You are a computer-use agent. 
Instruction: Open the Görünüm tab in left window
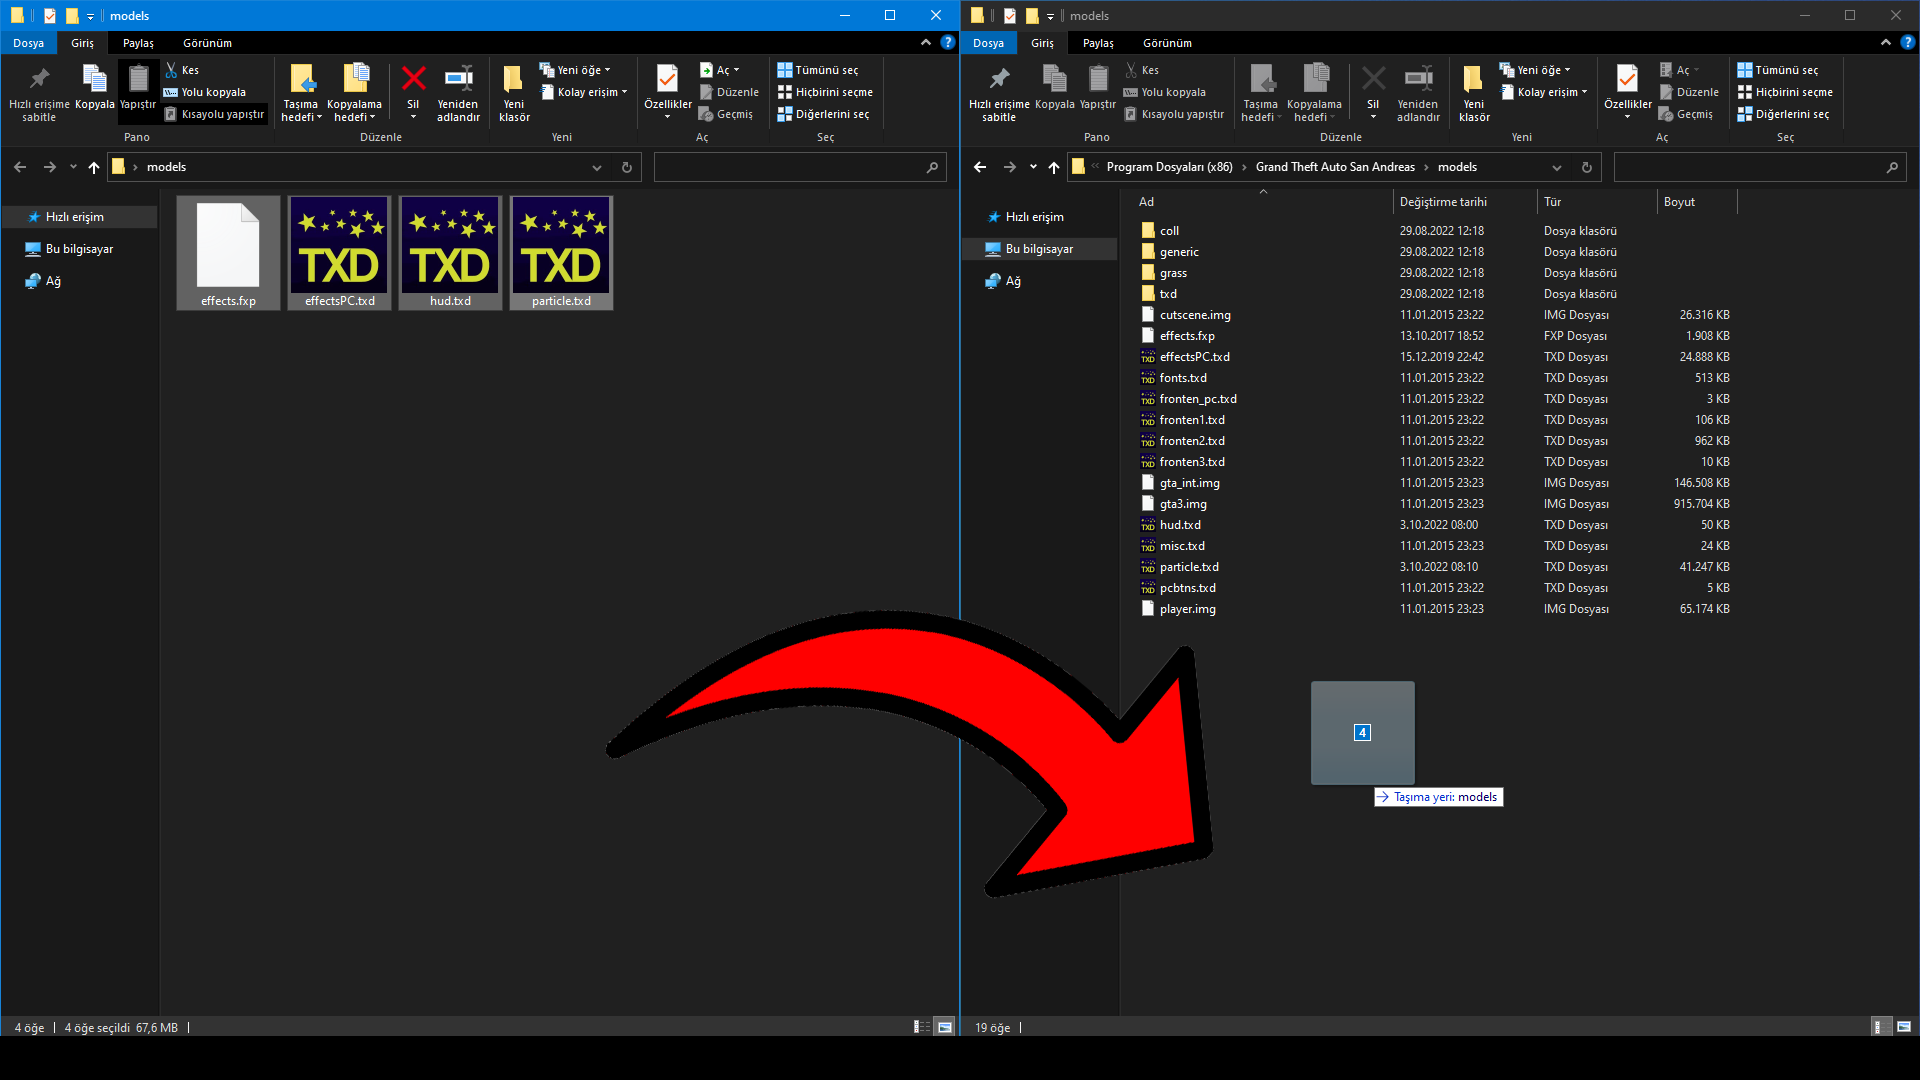207,43
